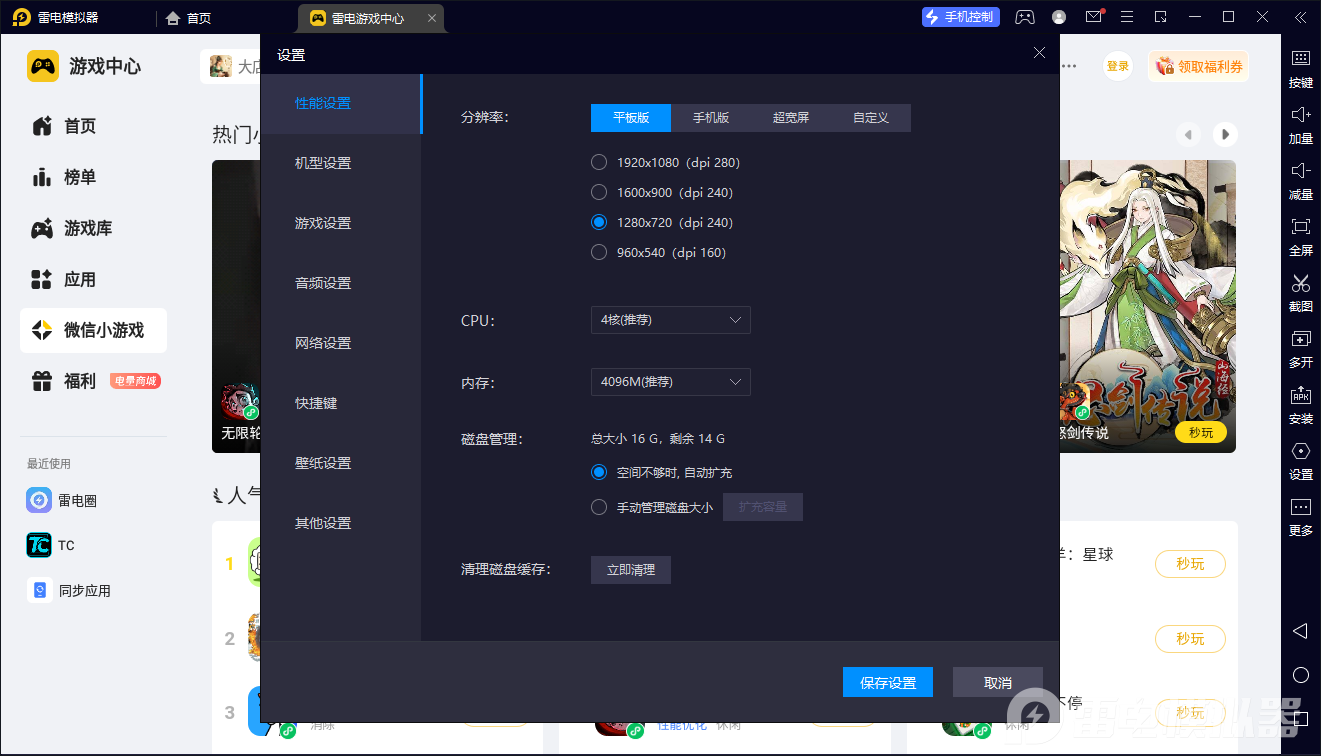Click the 安装 APK install icon
The height and width of the screenshot is (756, 1321).
coord(1300,395)
